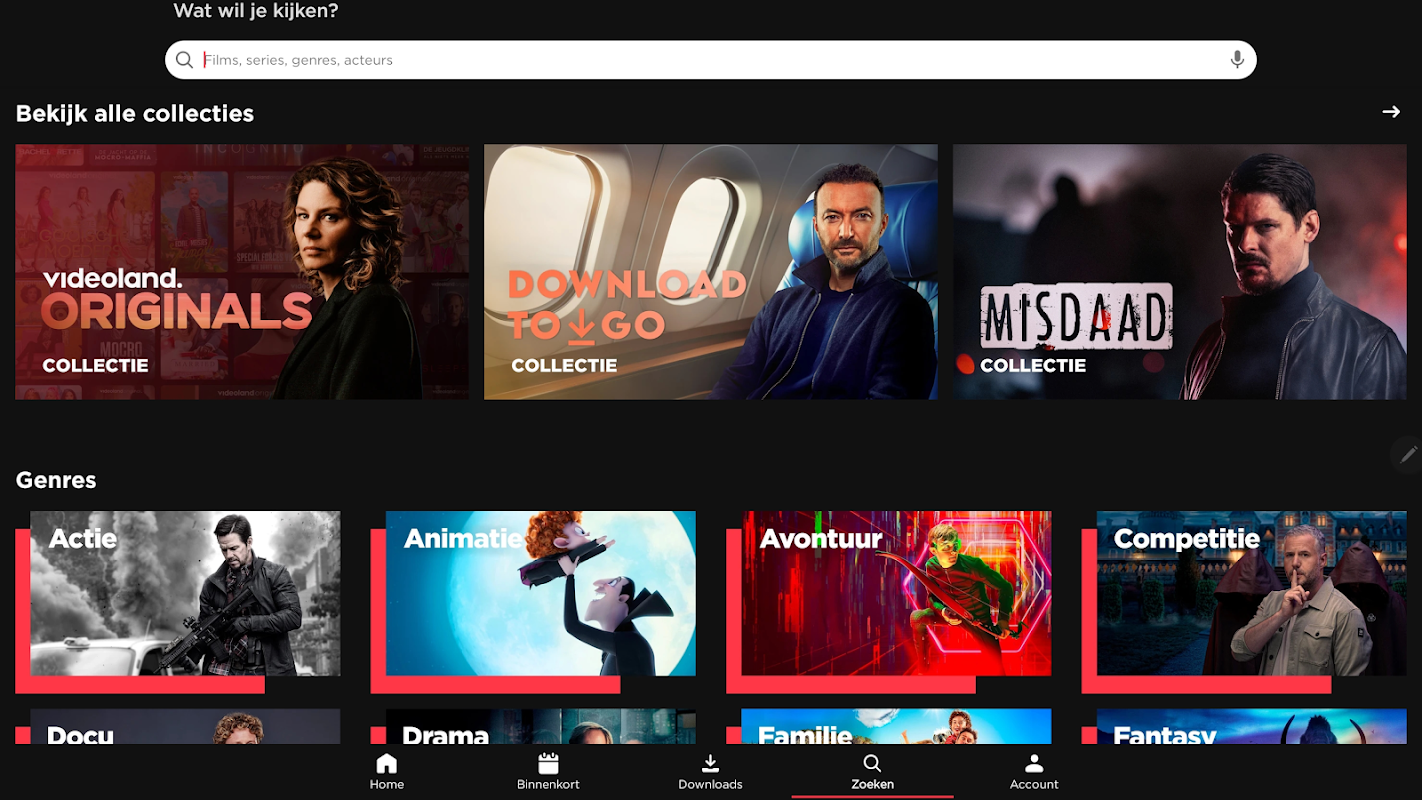Click the Downloads arrow icon
The image size is (1422, 800).
(x=710, y=764)
